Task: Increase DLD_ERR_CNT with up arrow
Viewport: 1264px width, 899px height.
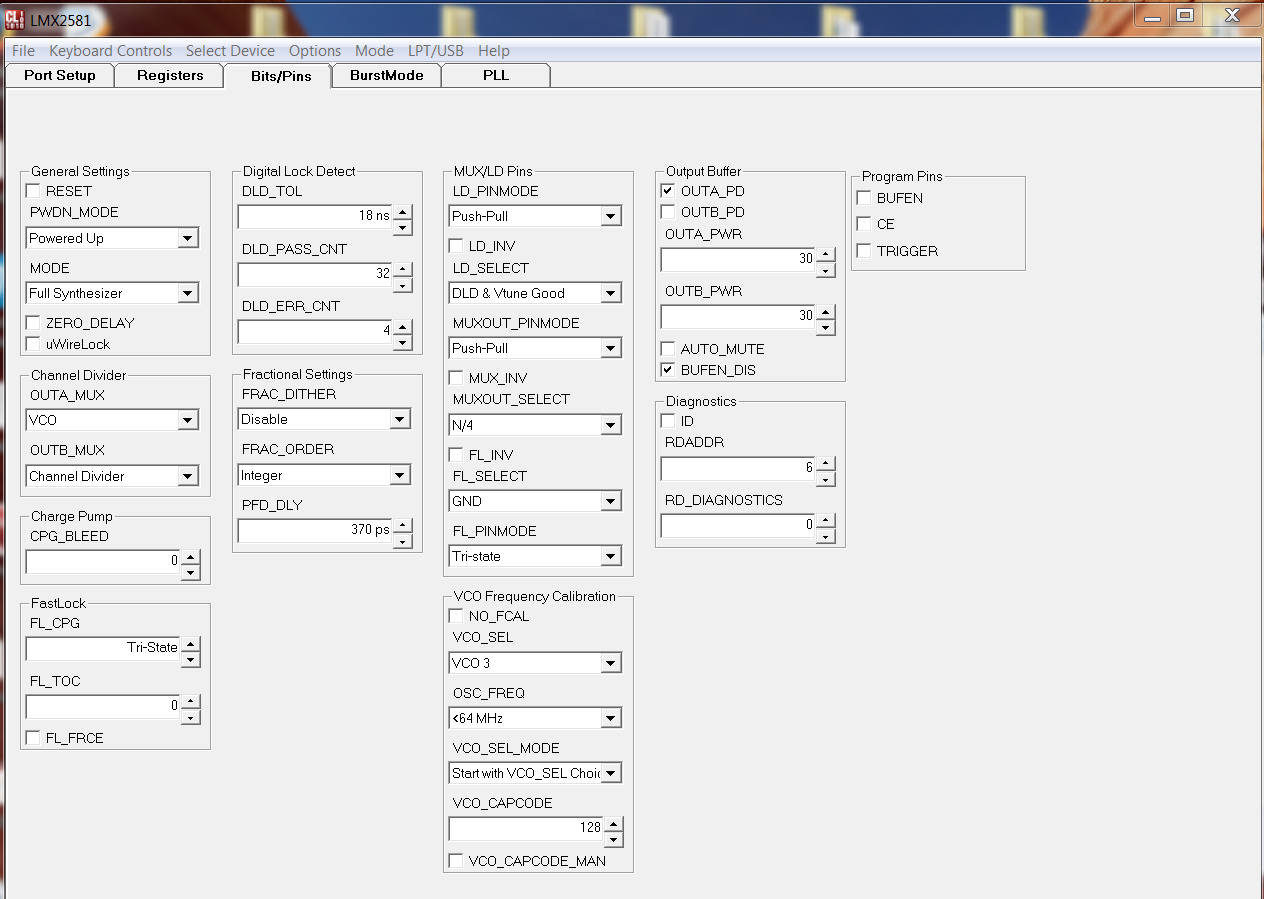Action: tap(402, 326)
